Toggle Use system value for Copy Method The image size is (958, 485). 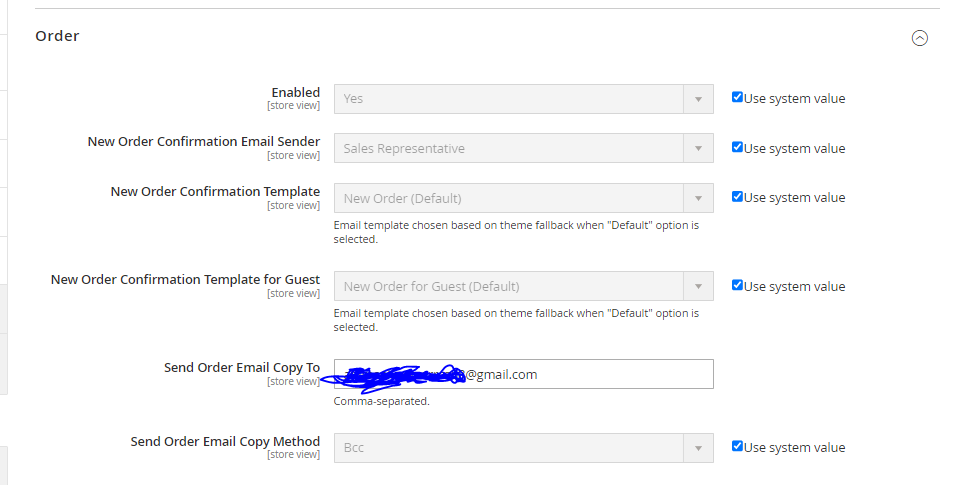point(737,446)
